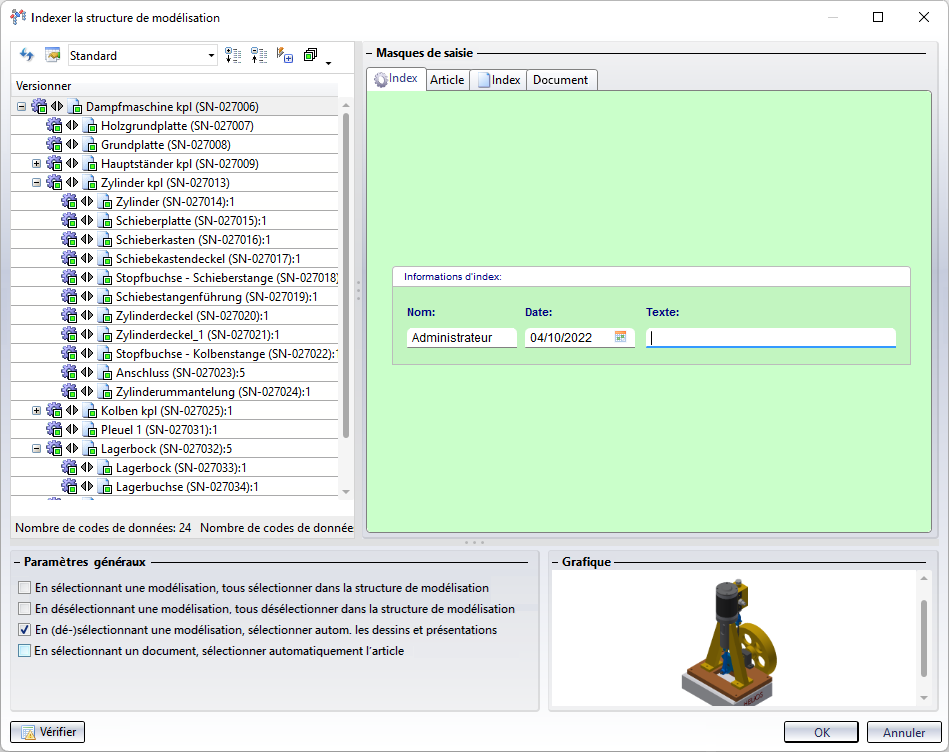Uncheck auto-select dessins et présentations option
The height and width of the screenshot is (752, 949).
pos(25,630)
